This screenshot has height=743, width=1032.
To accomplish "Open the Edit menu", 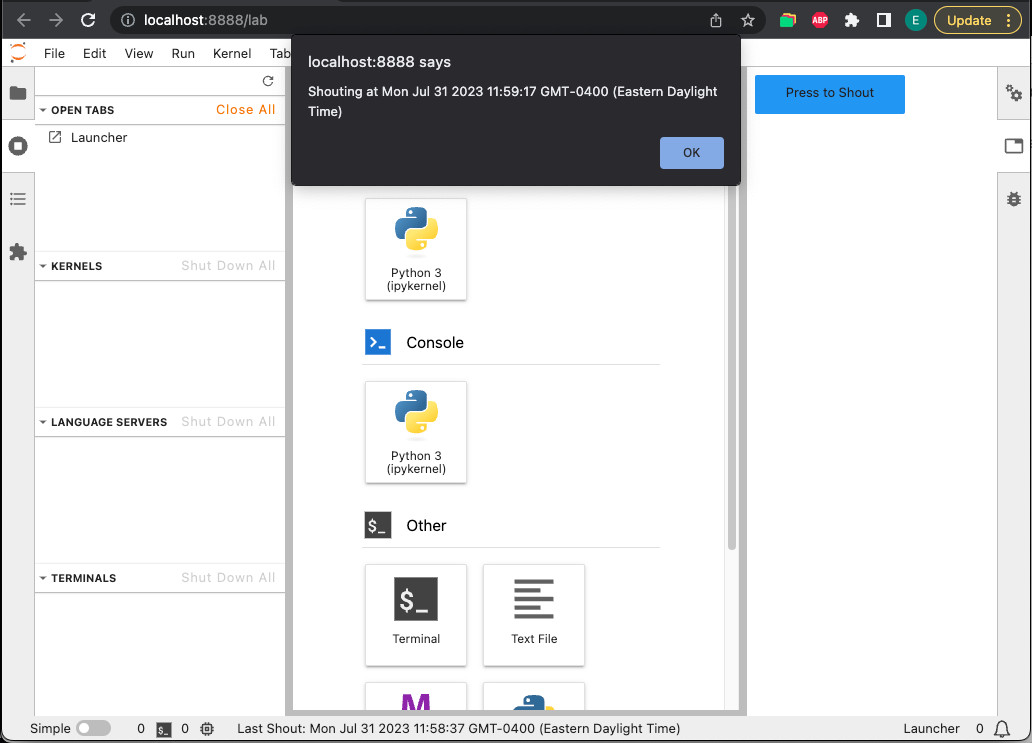I will click(x=94, y=53).
